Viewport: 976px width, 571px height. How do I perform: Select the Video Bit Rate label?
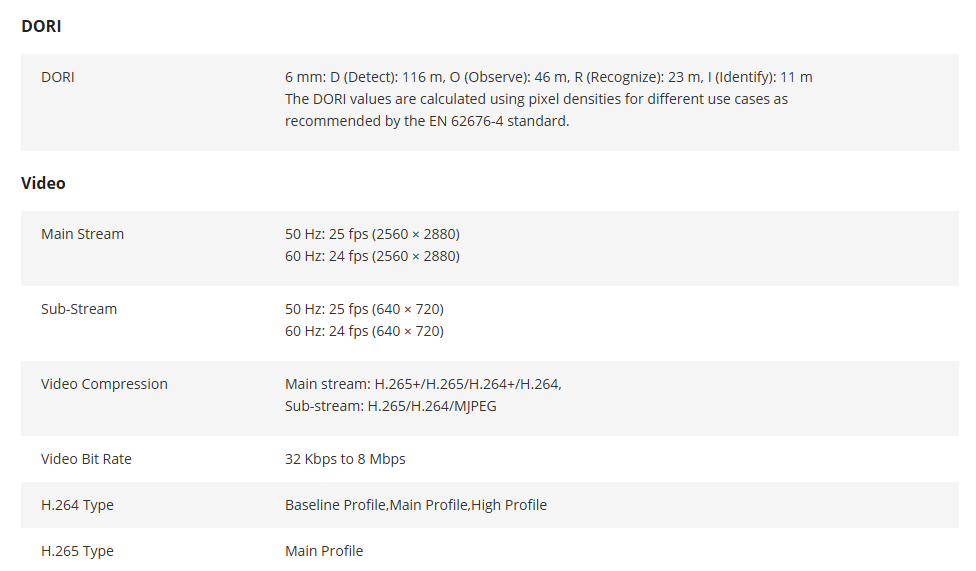pos(86,459)
